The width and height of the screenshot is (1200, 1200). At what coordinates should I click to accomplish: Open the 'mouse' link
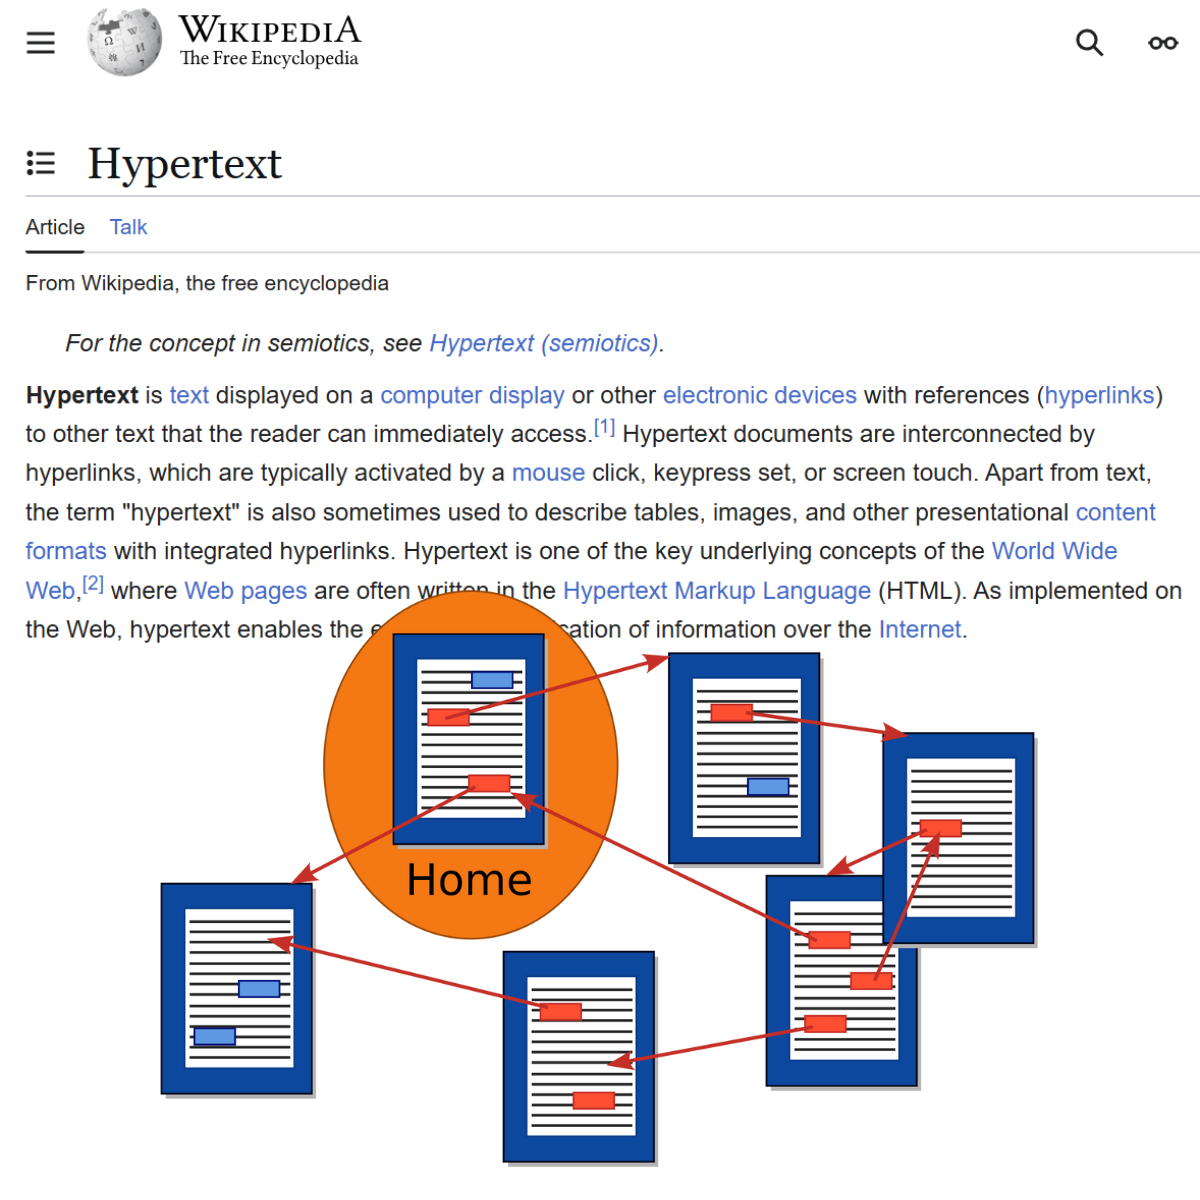(x=548, y=473)
